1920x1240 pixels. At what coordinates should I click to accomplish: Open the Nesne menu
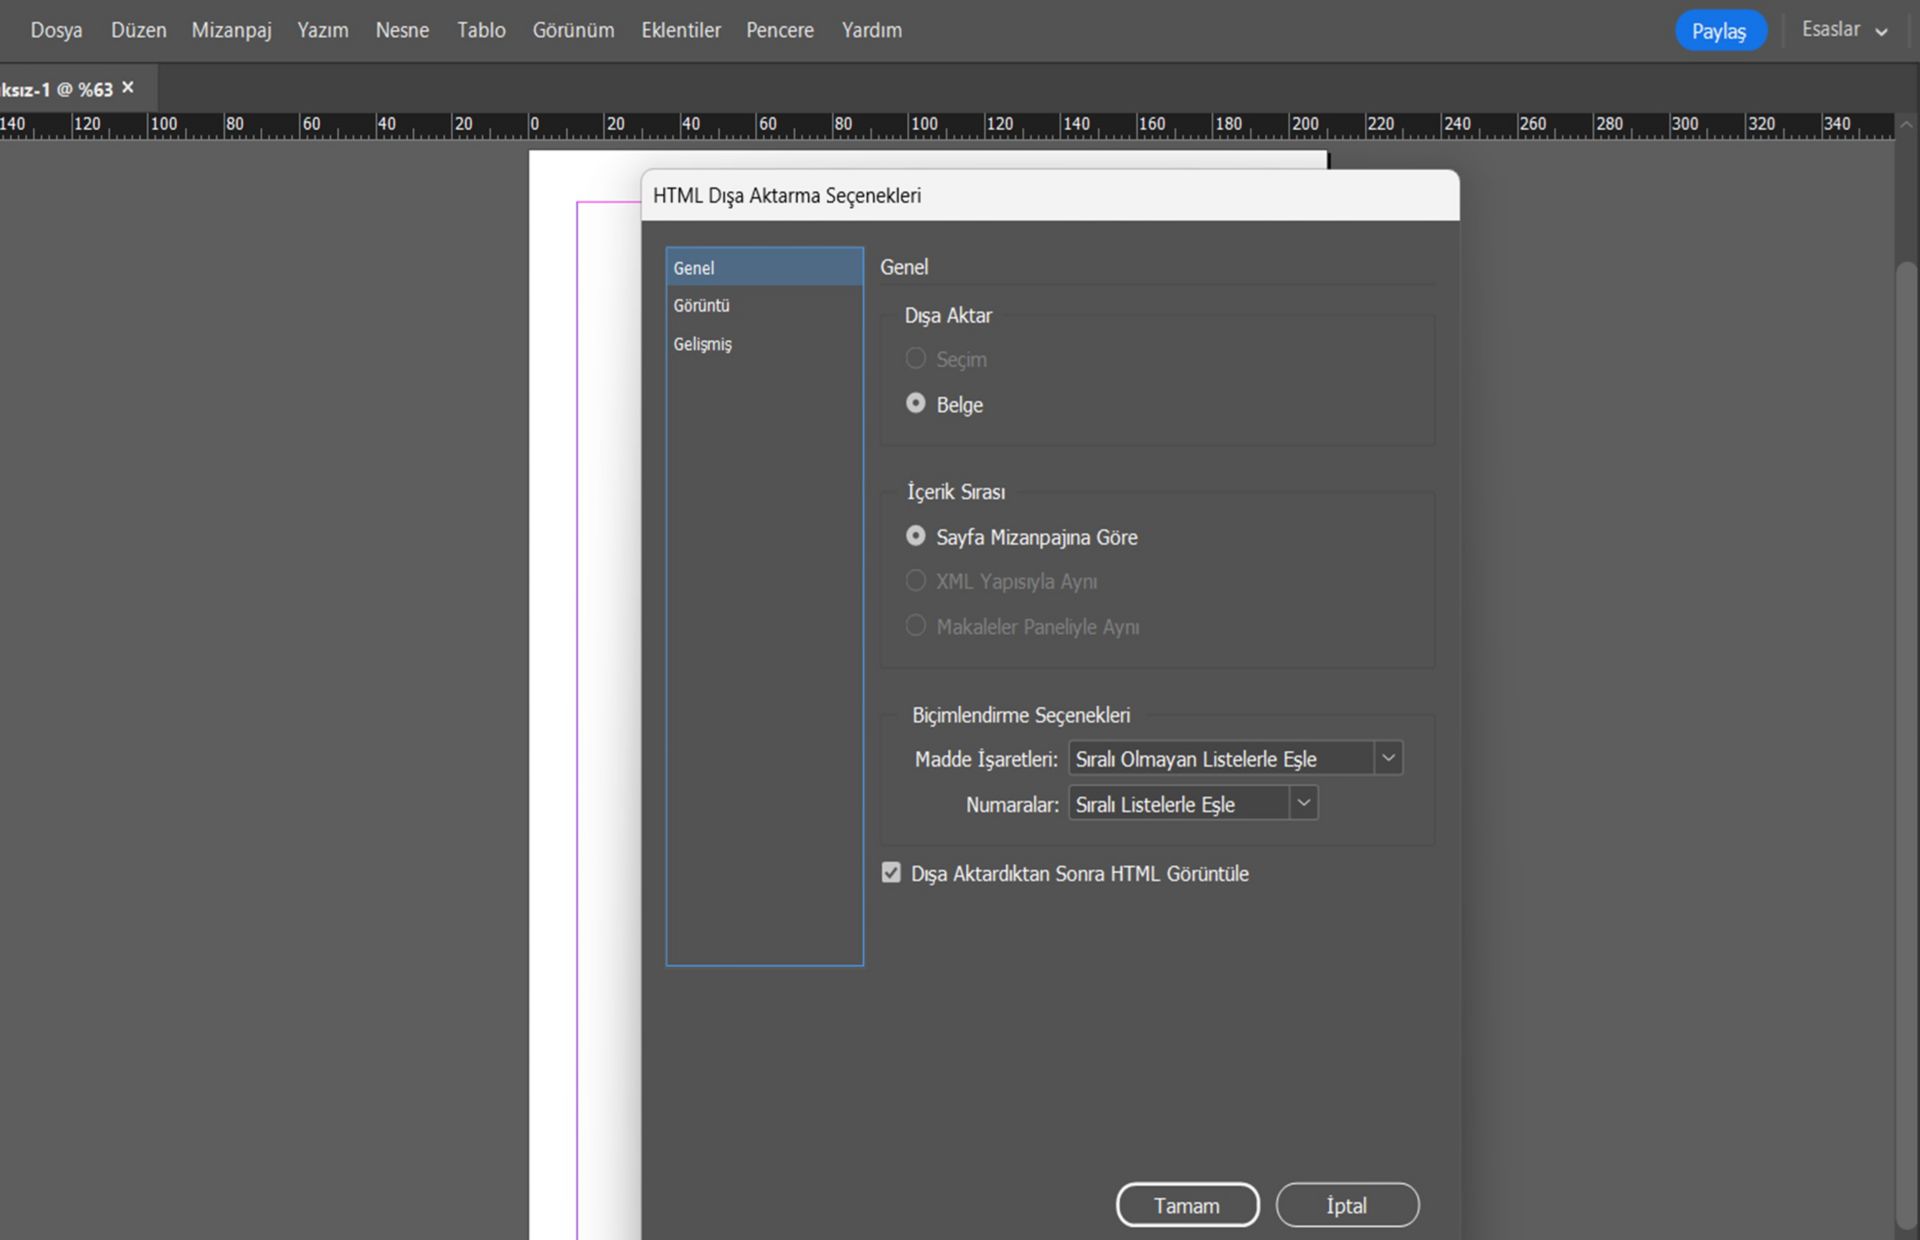(x=402, y=30)
